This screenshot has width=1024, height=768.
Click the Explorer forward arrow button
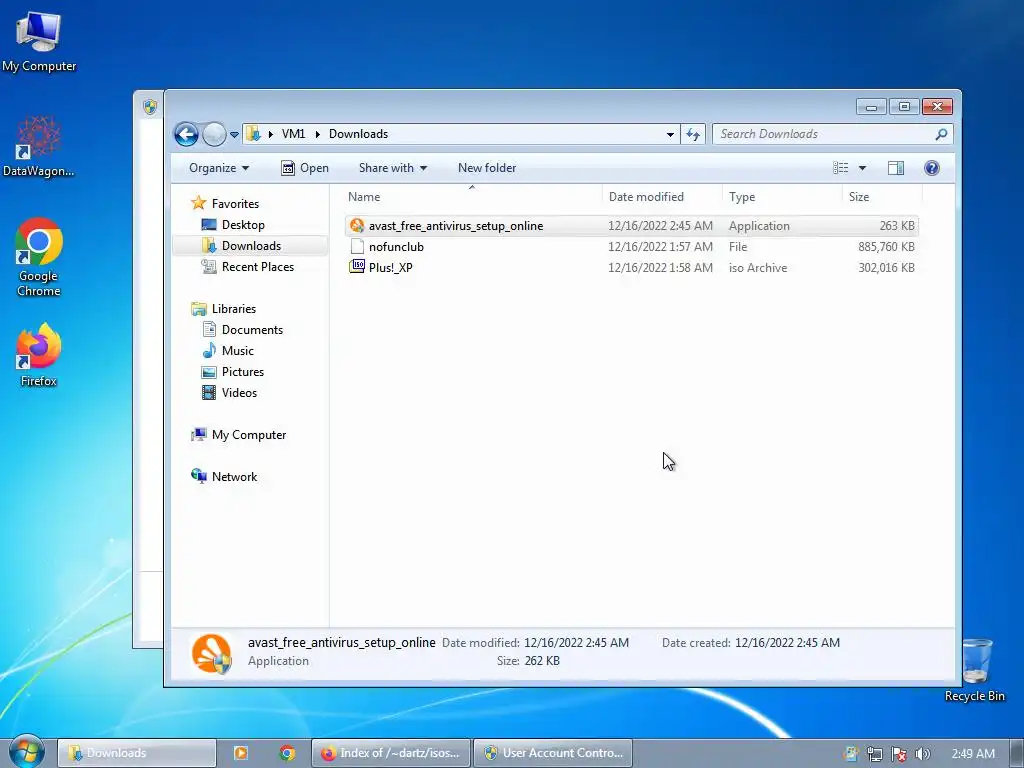[214, 135]
